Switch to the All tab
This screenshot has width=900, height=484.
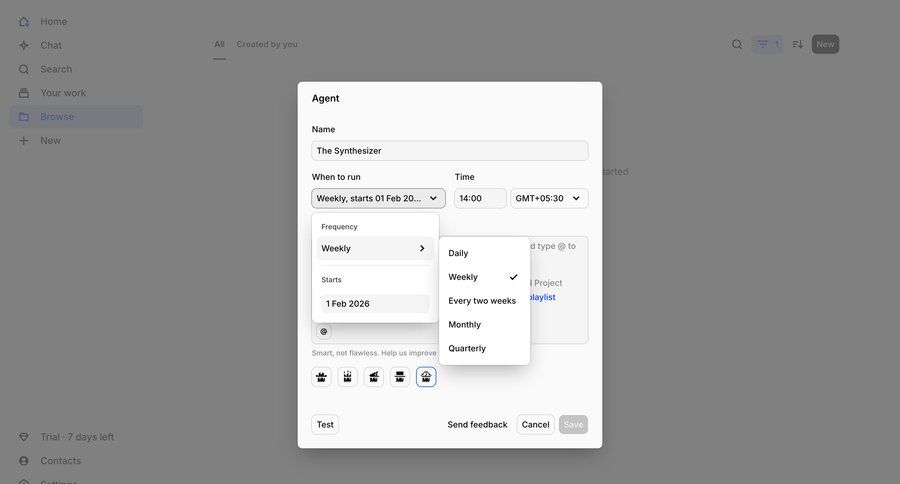219,44
